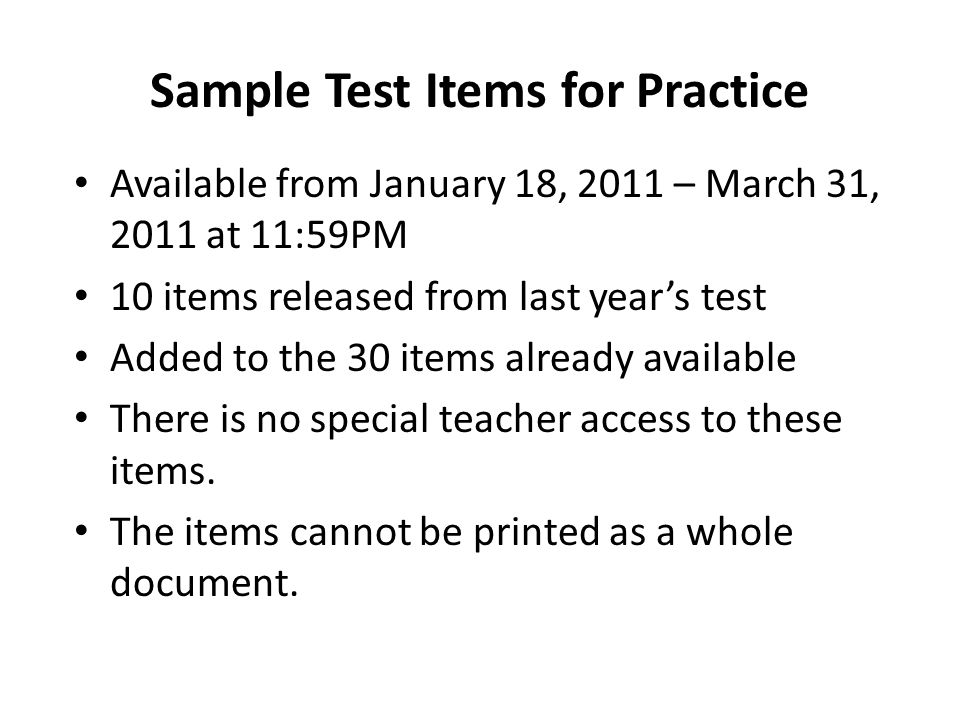Click the text 'March 31,'

tap(792, 184)
